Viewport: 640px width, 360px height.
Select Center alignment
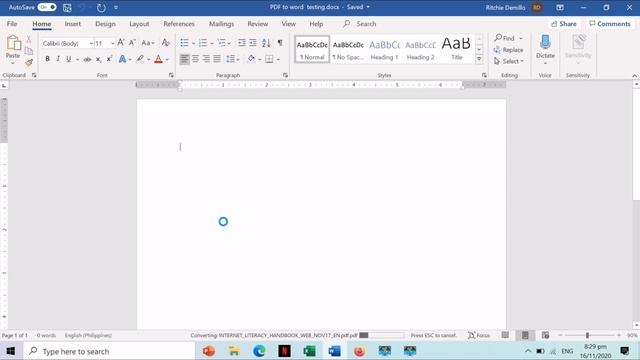(x=196, y=59)
